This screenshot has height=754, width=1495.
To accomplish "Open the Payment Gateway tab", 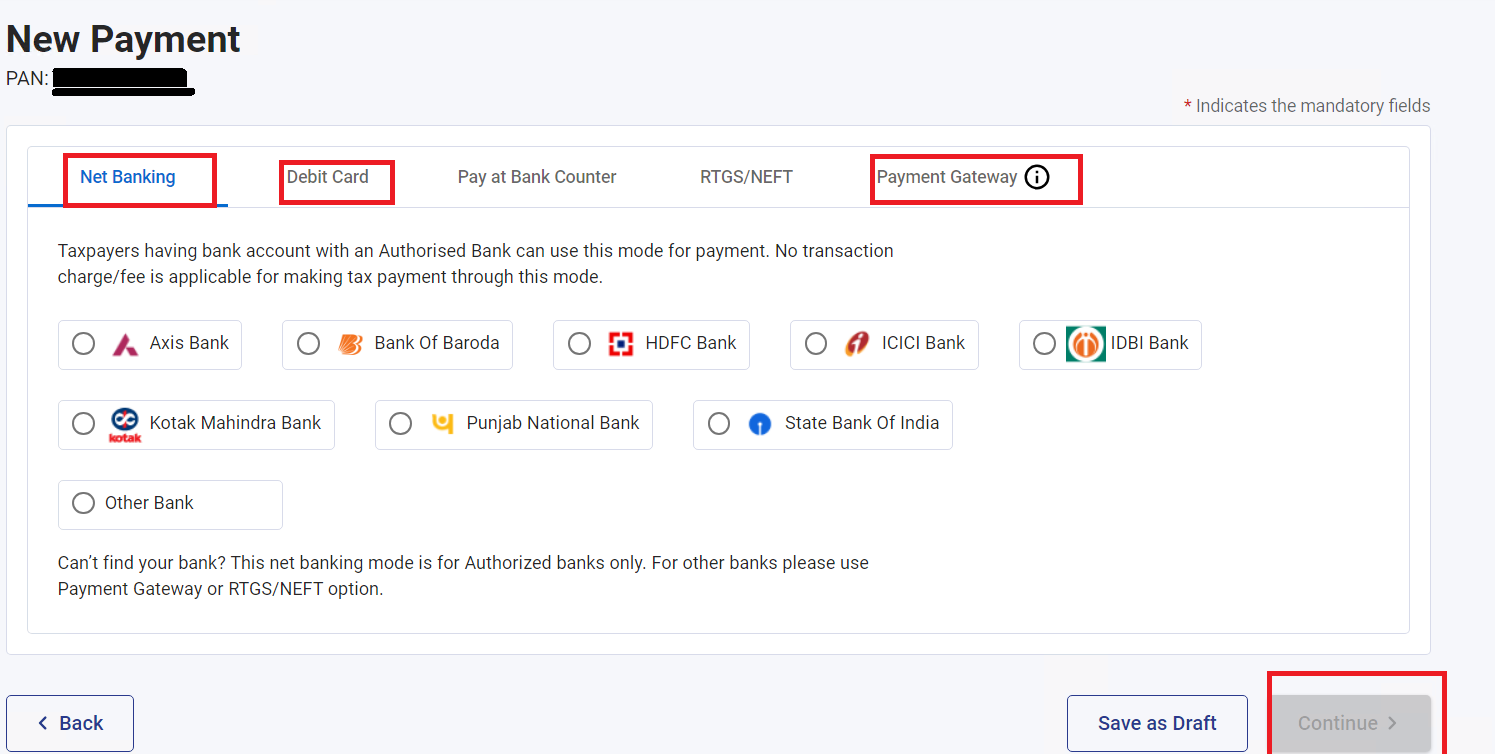I will [946, 177].
